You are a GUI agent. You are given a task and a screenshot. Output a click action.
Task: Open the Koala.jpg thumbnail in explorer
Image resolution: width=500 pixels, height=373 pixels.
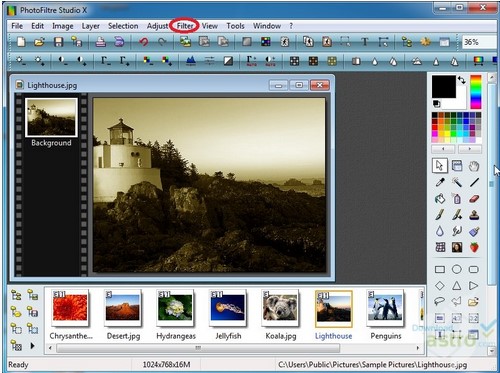280,308
